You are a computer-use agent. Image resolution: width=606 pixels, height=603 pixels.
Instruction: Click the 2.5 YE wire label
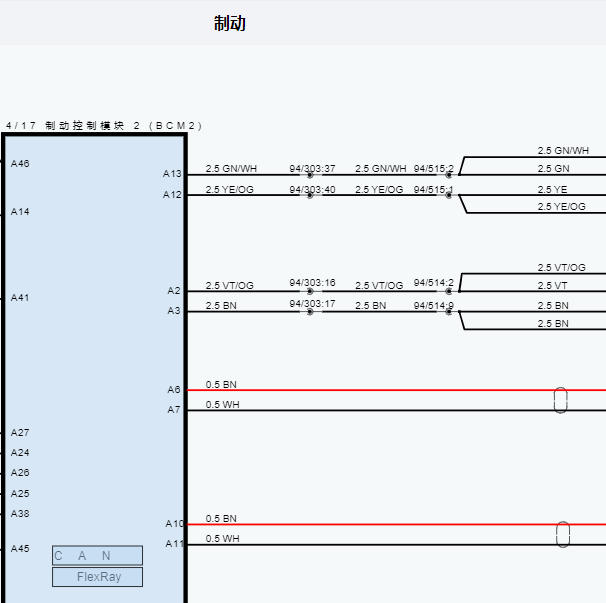(552, 189)
